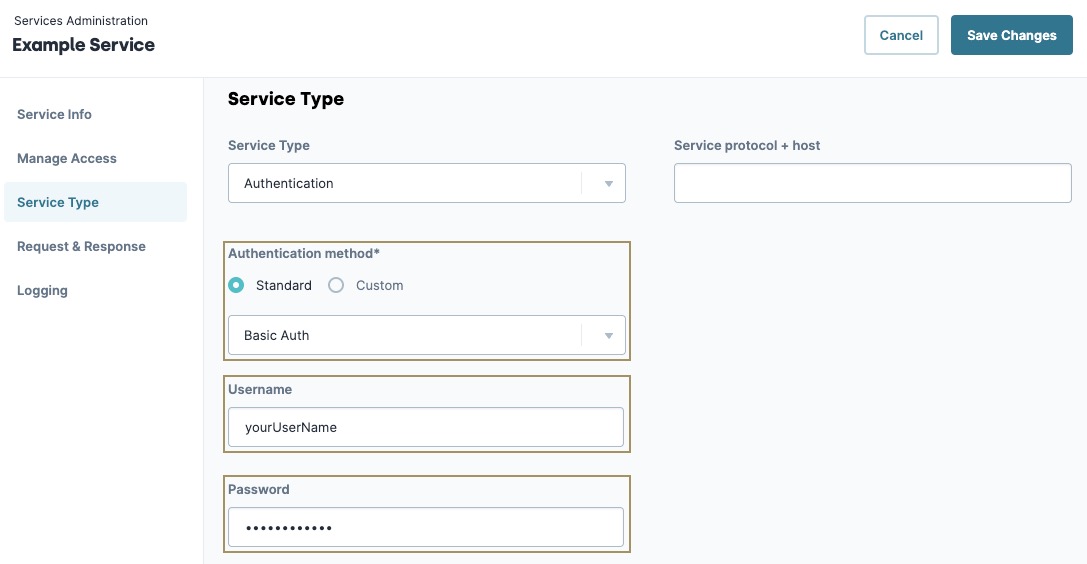Click the Service Type dropdown arrow icon

click(x=609, y=184)
